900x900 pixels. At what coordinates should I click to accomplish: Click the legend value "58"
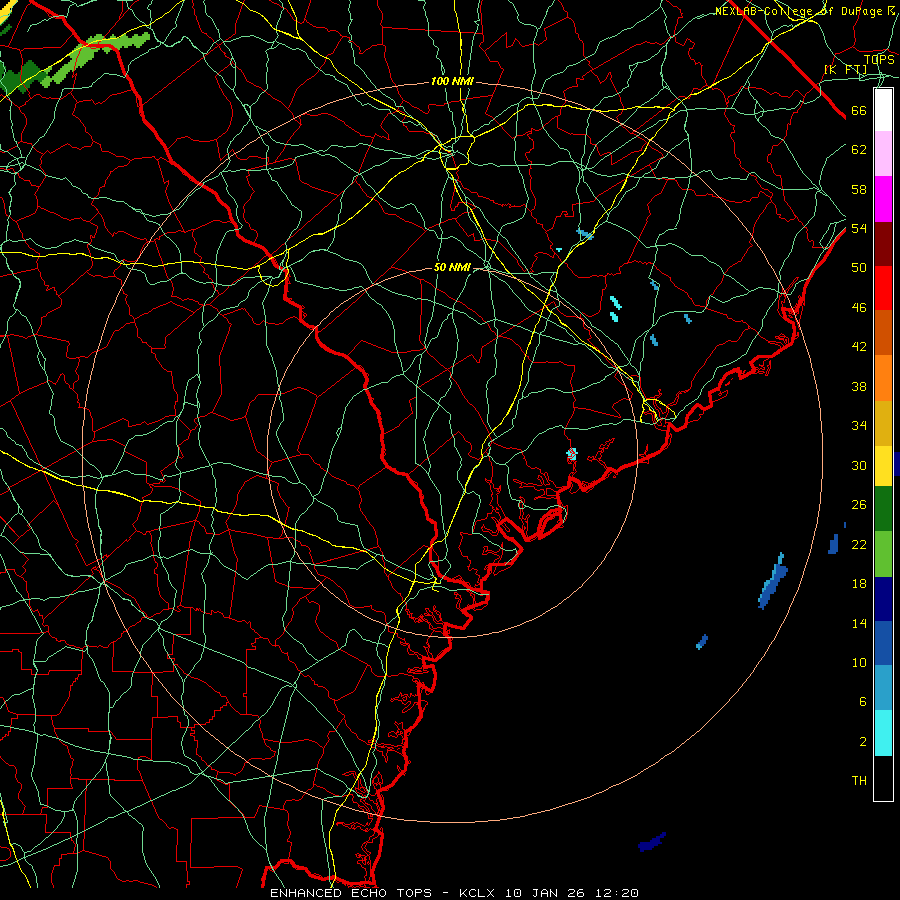pyautogui.click(x=859, y=189)
